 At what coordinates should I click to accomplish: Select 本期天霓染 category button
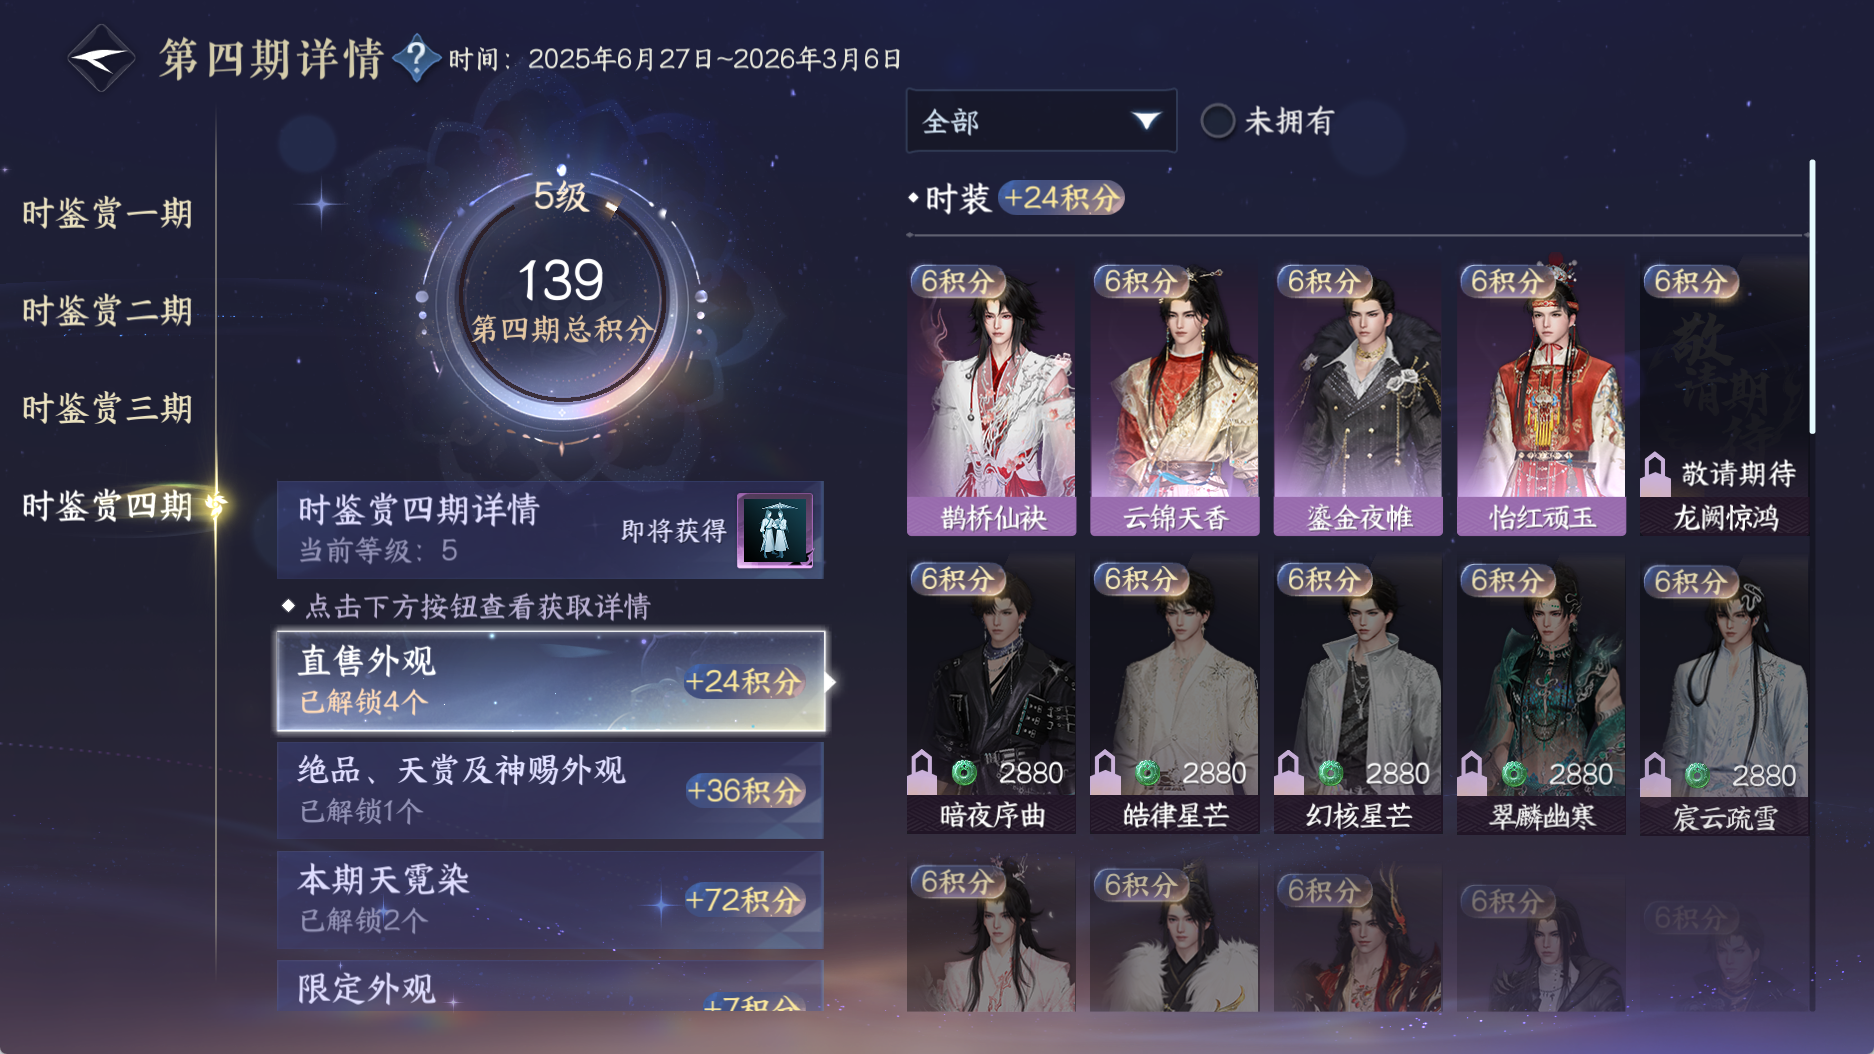[550, 900]
